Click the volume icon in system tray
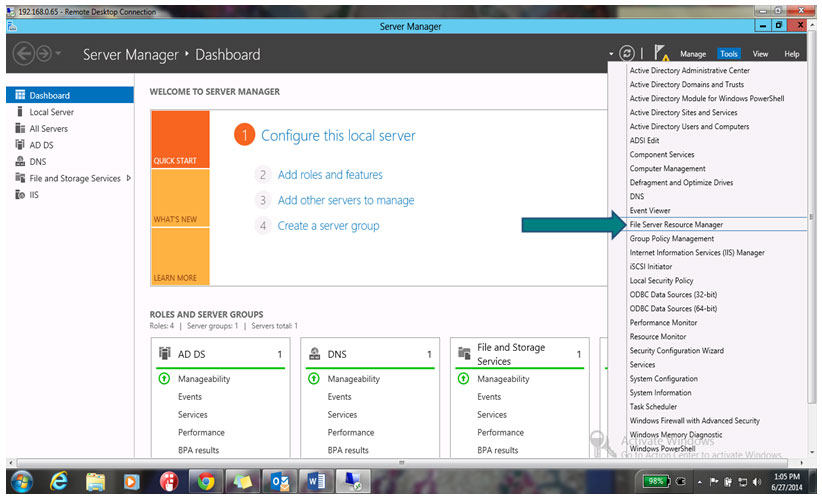This screenshot has height=501, width=822. tap(756, 482)
